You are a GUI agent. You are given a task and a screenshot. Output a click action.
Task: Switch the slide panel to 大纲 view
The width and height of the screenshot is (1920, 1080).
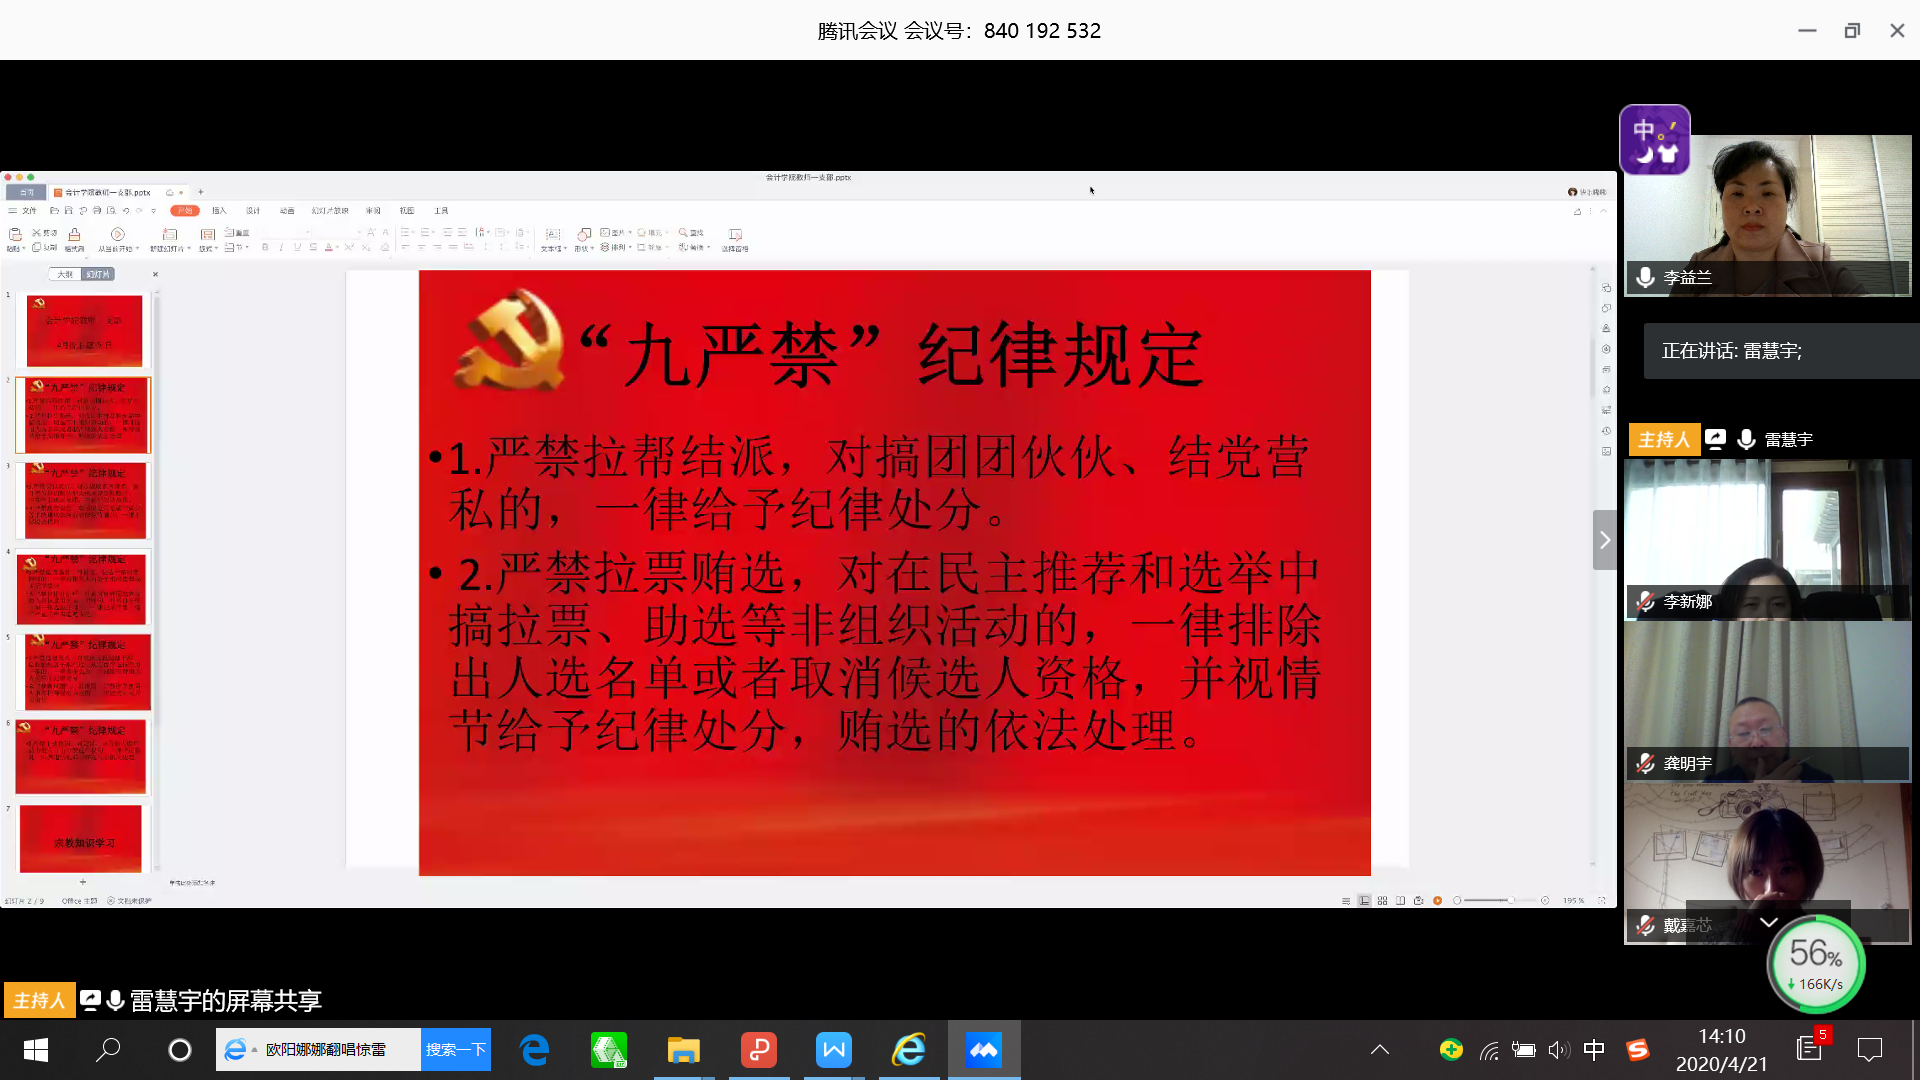[65, 274]
